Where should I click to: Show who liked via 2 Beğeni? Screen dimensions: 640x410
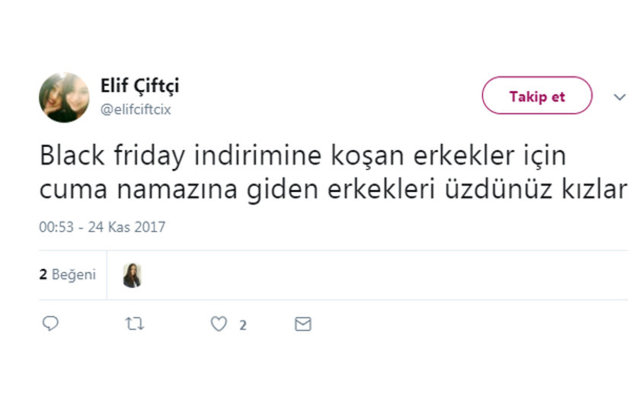pyautogui.click(x=68, y=274)
